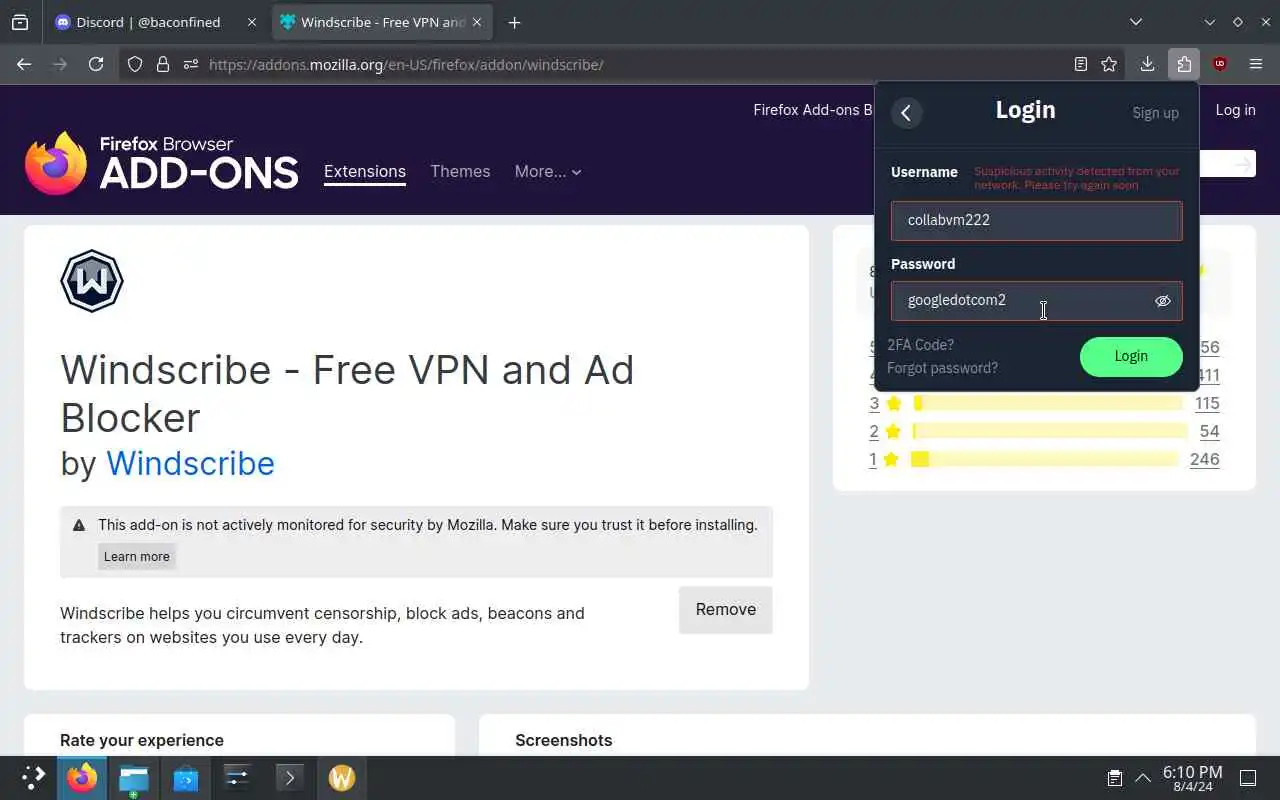The image size is (1280, 800).
Task: Open the Downloads toolbar icon
Action: [1147, 64]
